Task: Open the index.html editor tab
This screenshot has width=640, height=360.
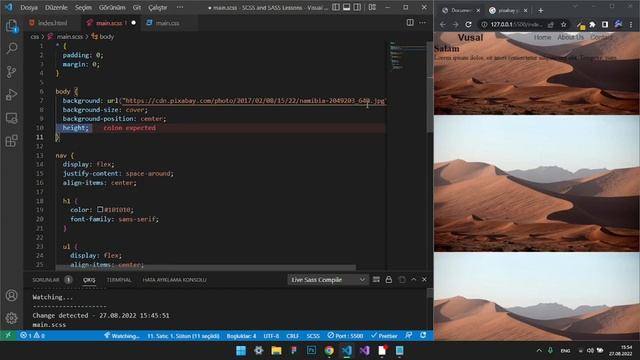Action: pyautogui.click(x=52, y=23)
